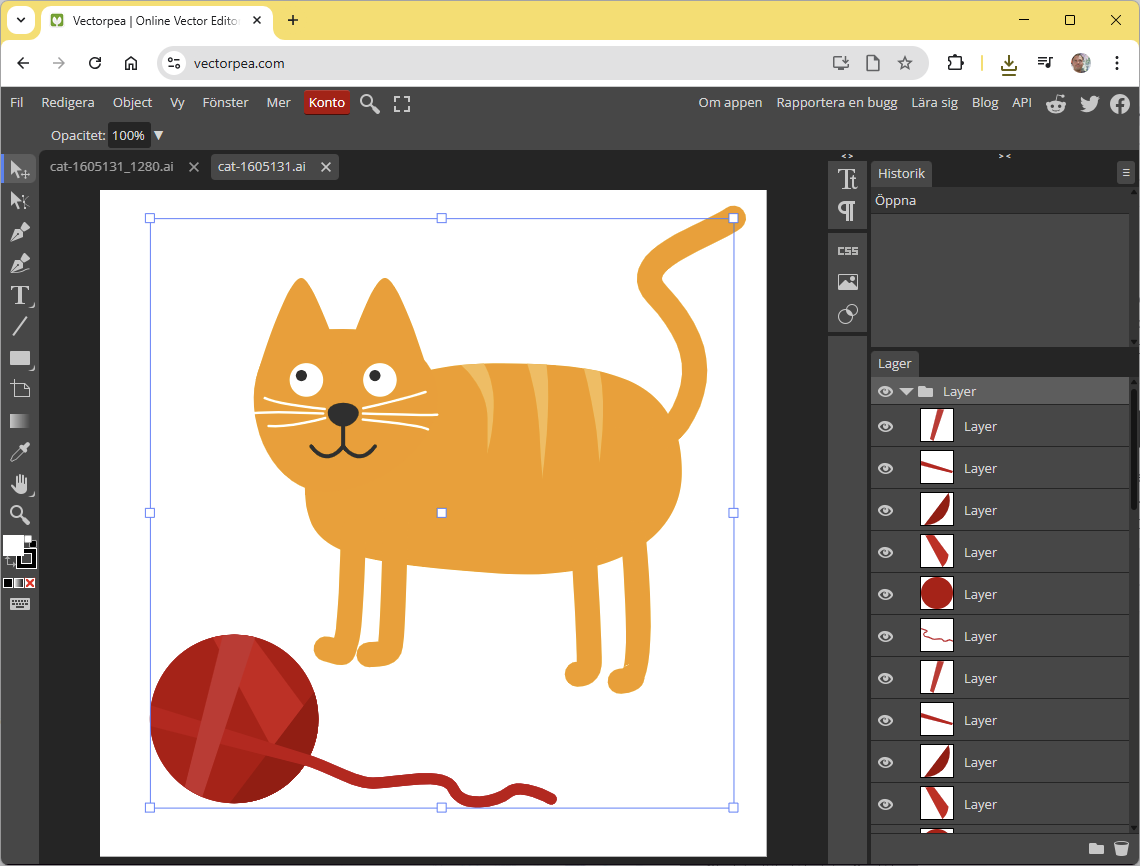Select the Pen tool
Viewport: 1140px width, 866px height.
tap(20, 231)
